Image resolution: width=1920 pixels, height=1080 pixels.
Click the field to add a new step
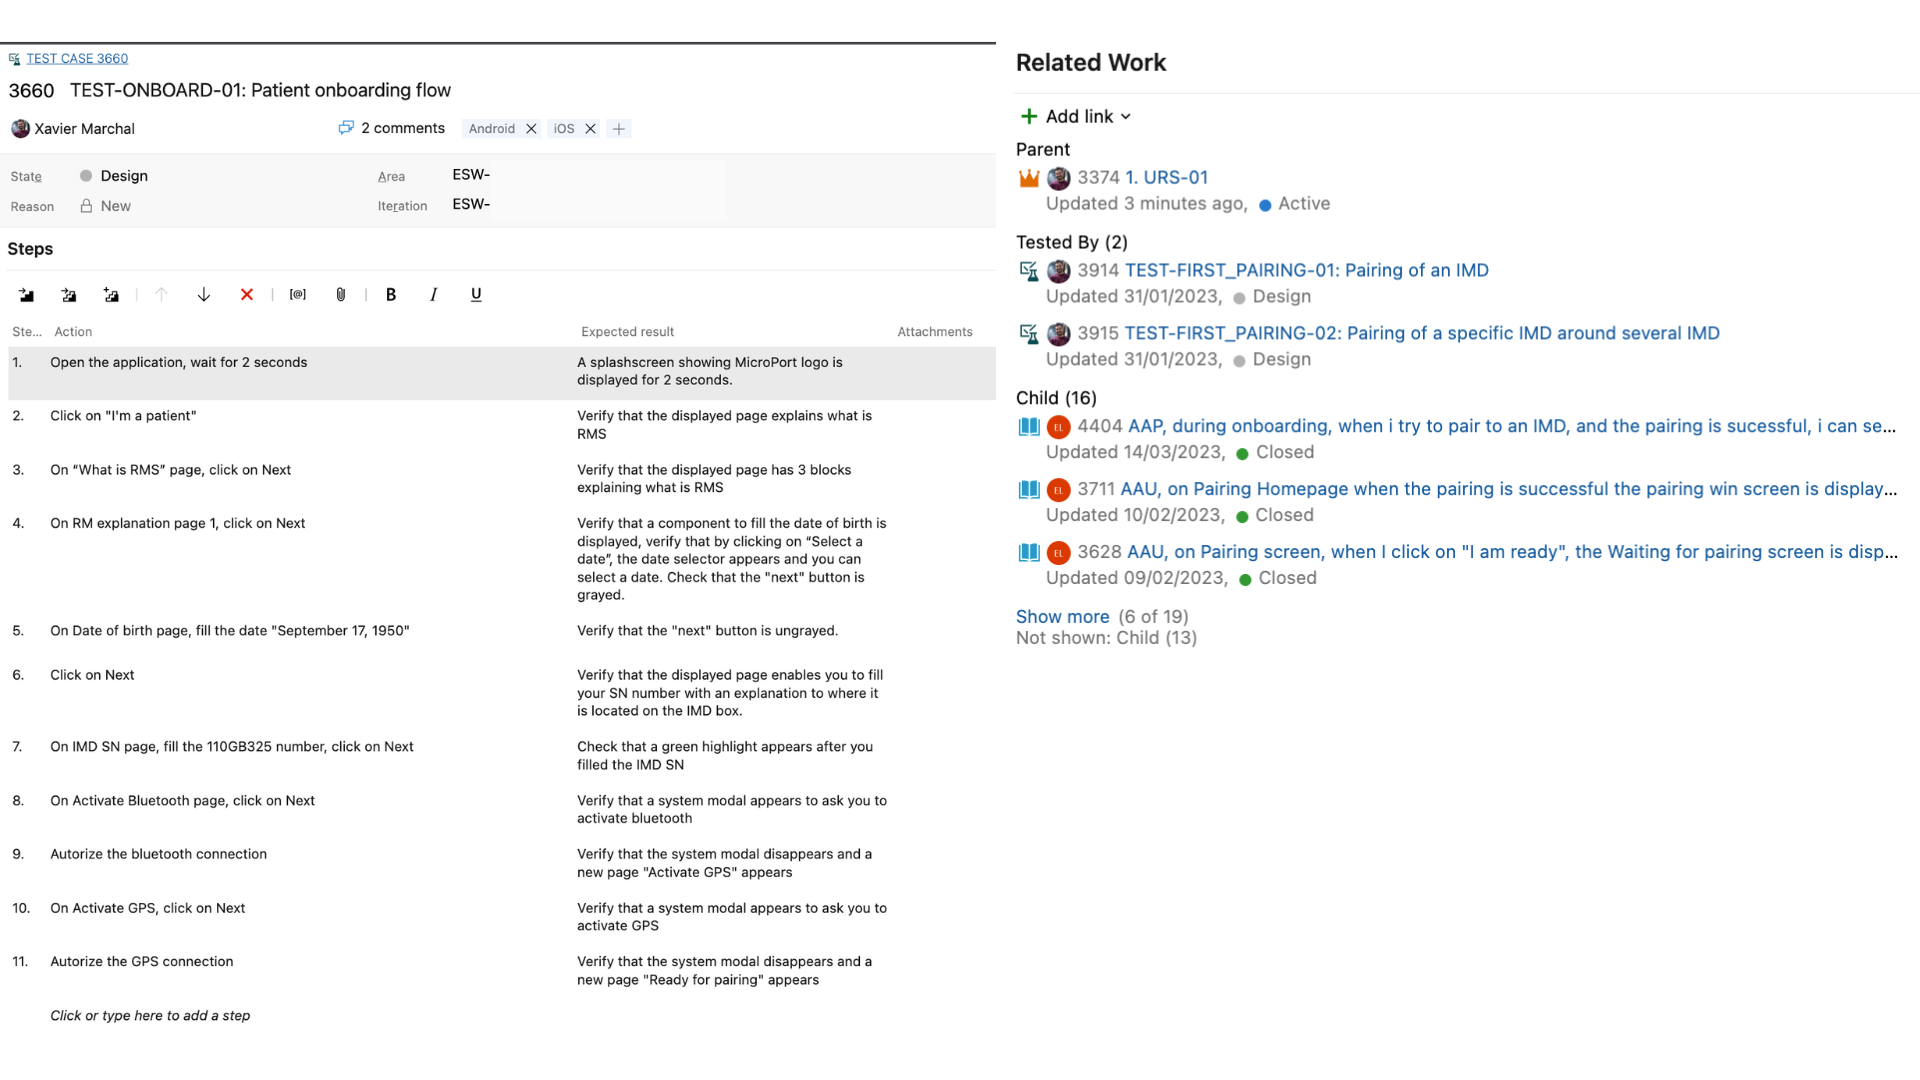tap(150, 1016)
